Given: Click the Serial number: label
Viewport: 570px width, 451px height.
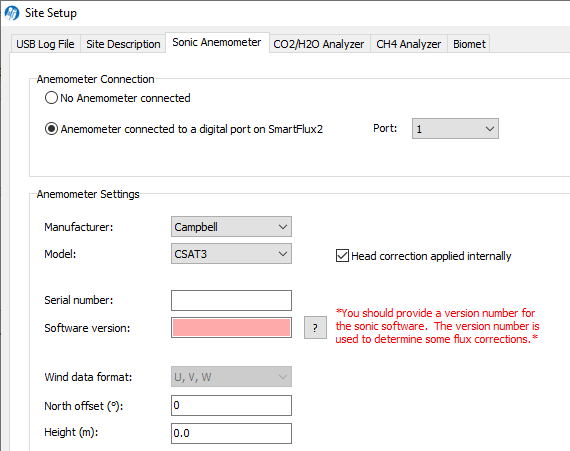Looking at the screenshot, I should 79,300.
